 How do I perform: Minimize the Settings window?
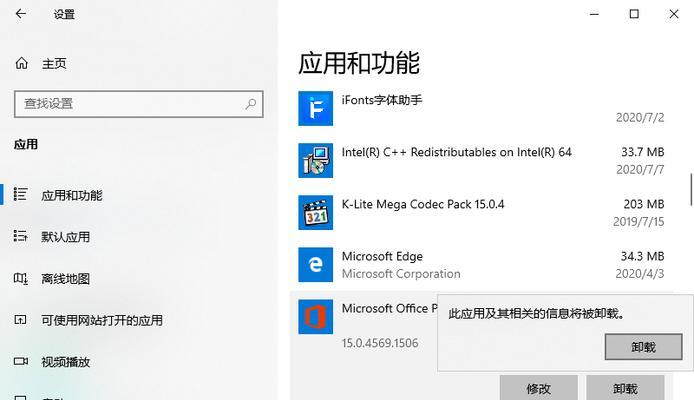594,14
